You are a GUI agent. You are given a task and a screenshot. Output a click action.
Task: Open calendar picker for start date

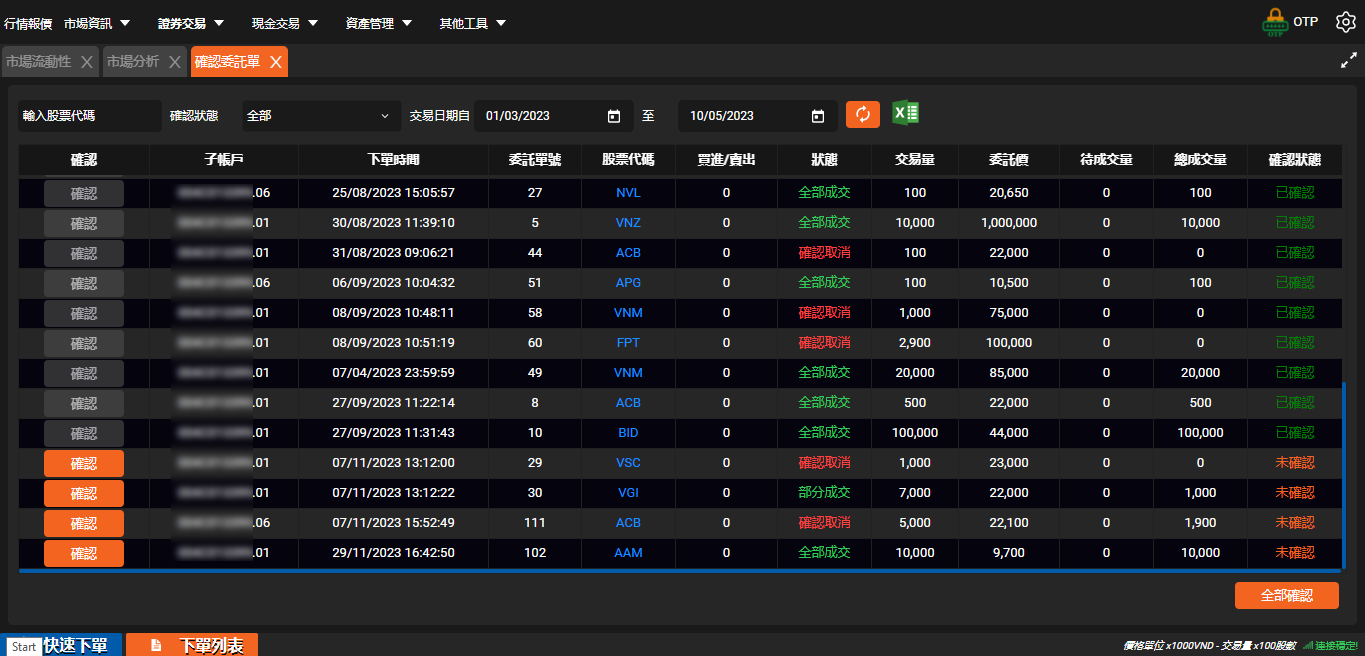(x=614, y=116)
